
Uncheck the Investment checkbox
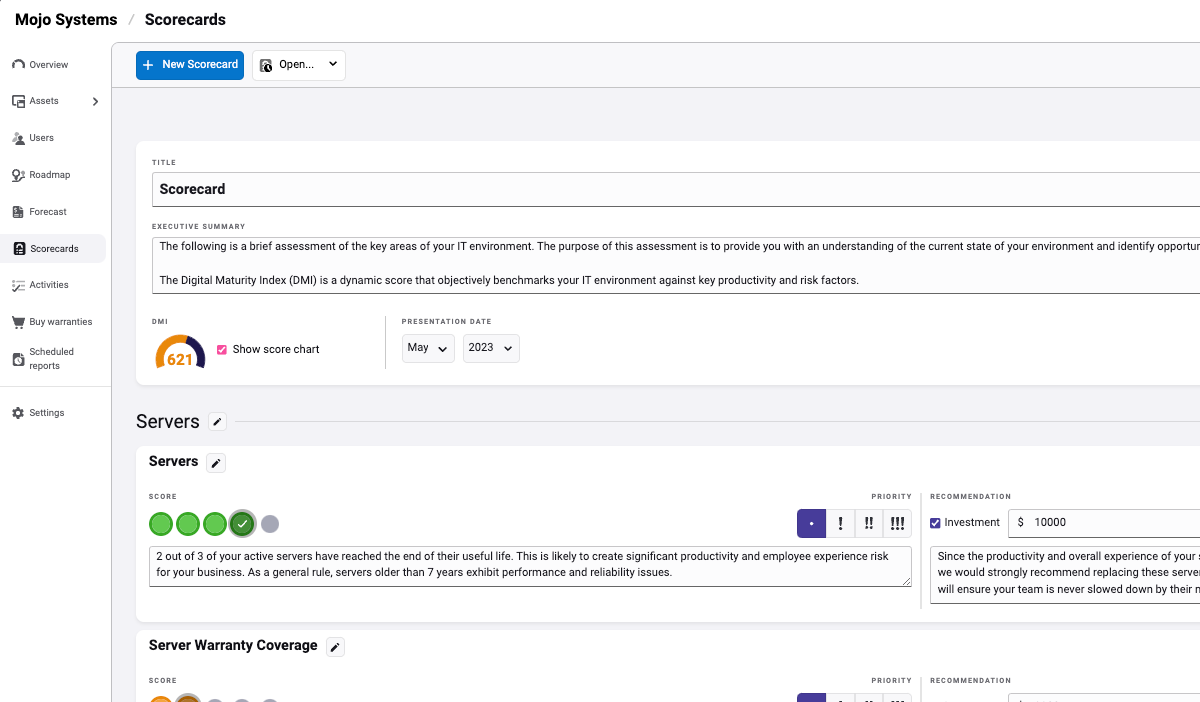tap(936, 522)
